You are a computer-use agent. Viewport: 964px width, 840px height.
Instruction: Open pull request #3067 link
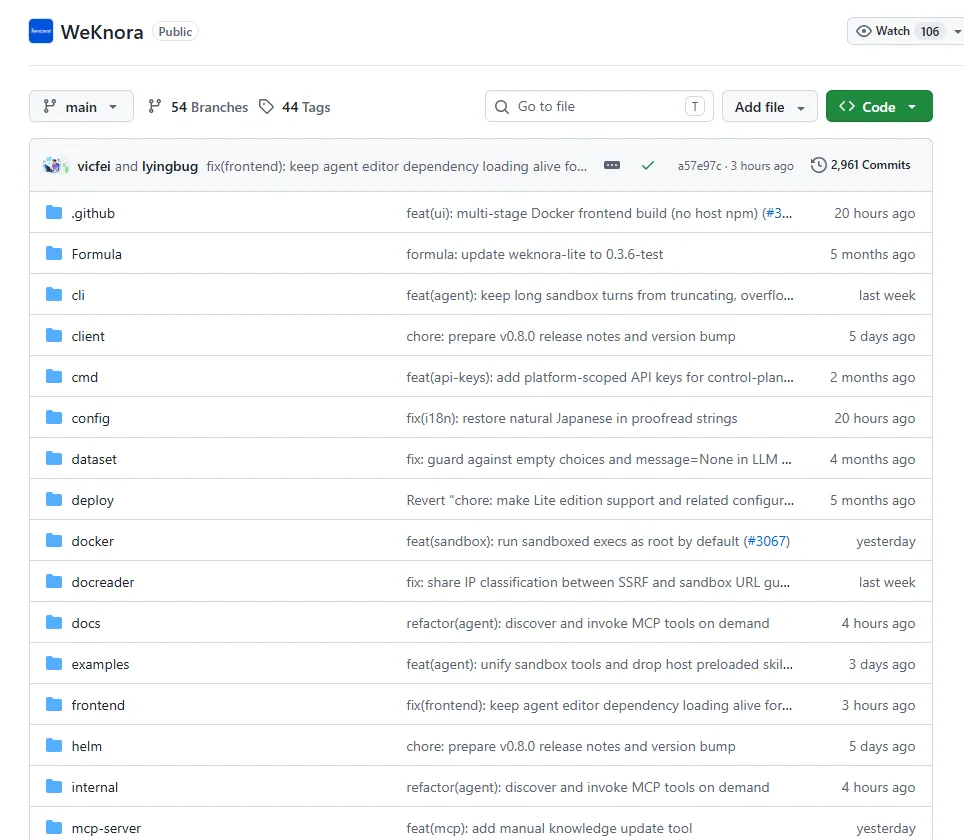(767, 541)
